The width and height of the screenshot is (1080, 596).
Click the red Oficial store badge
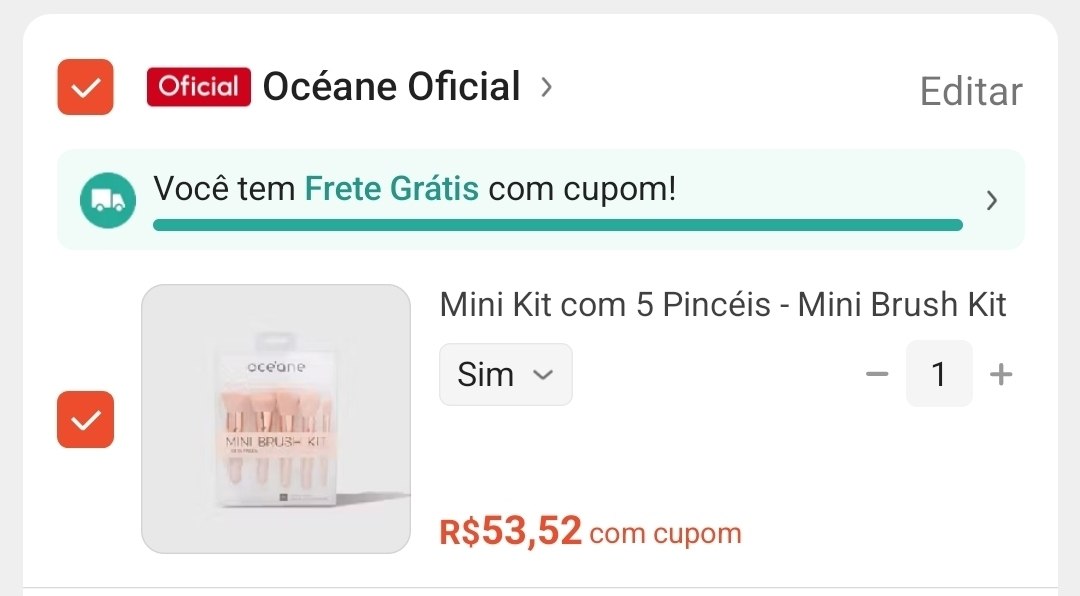pyautogui.click(x=198, y=87)
